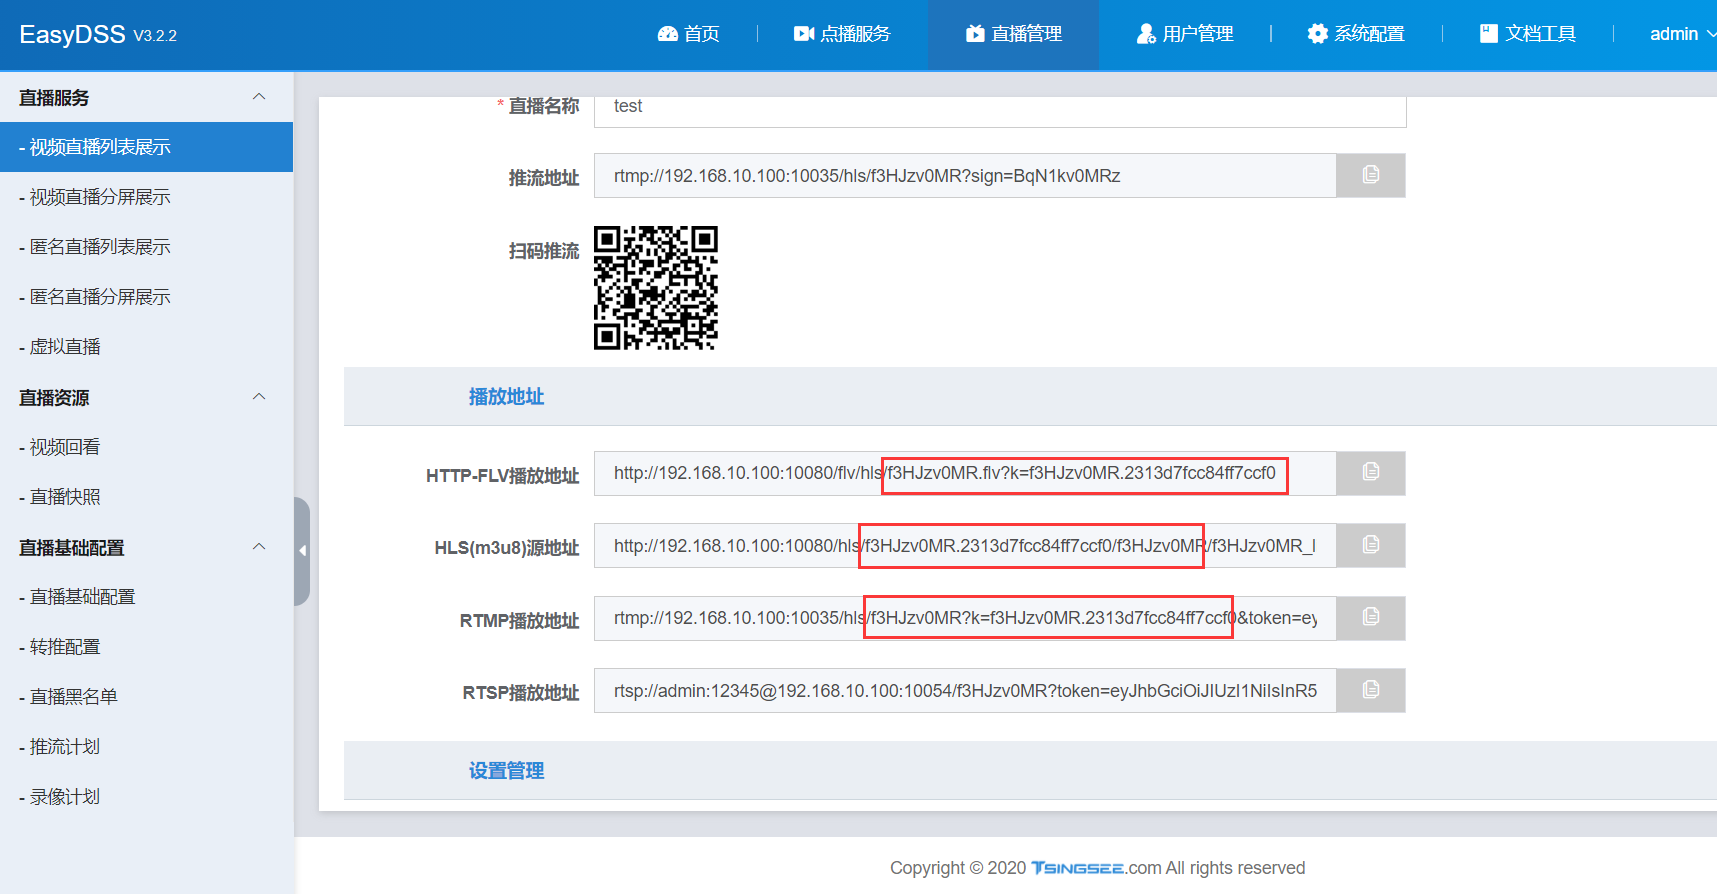1717x894 pixels.
Task: Open 点播服务 on-demand service tab
Action: 842,34
